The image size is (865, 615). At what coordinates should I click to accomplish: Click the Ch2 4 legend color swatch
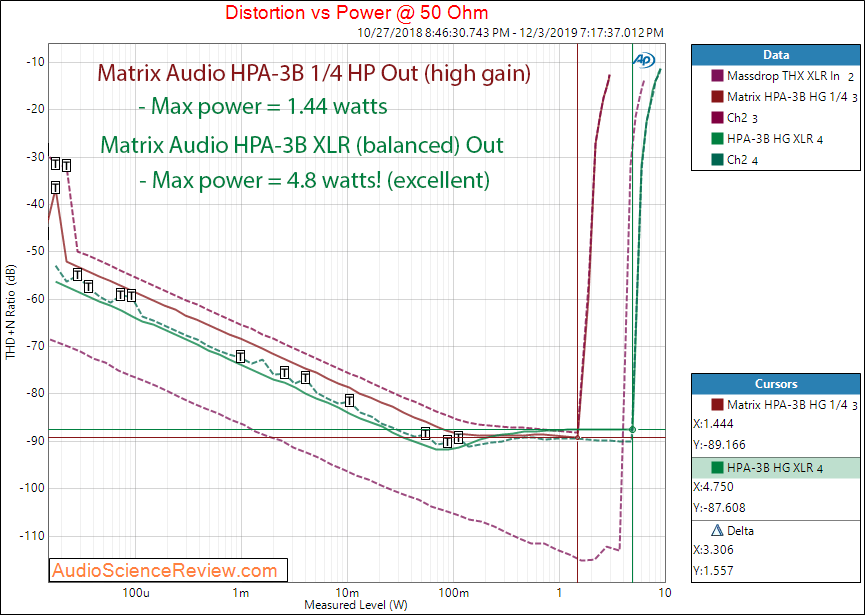tap(717, 160)
